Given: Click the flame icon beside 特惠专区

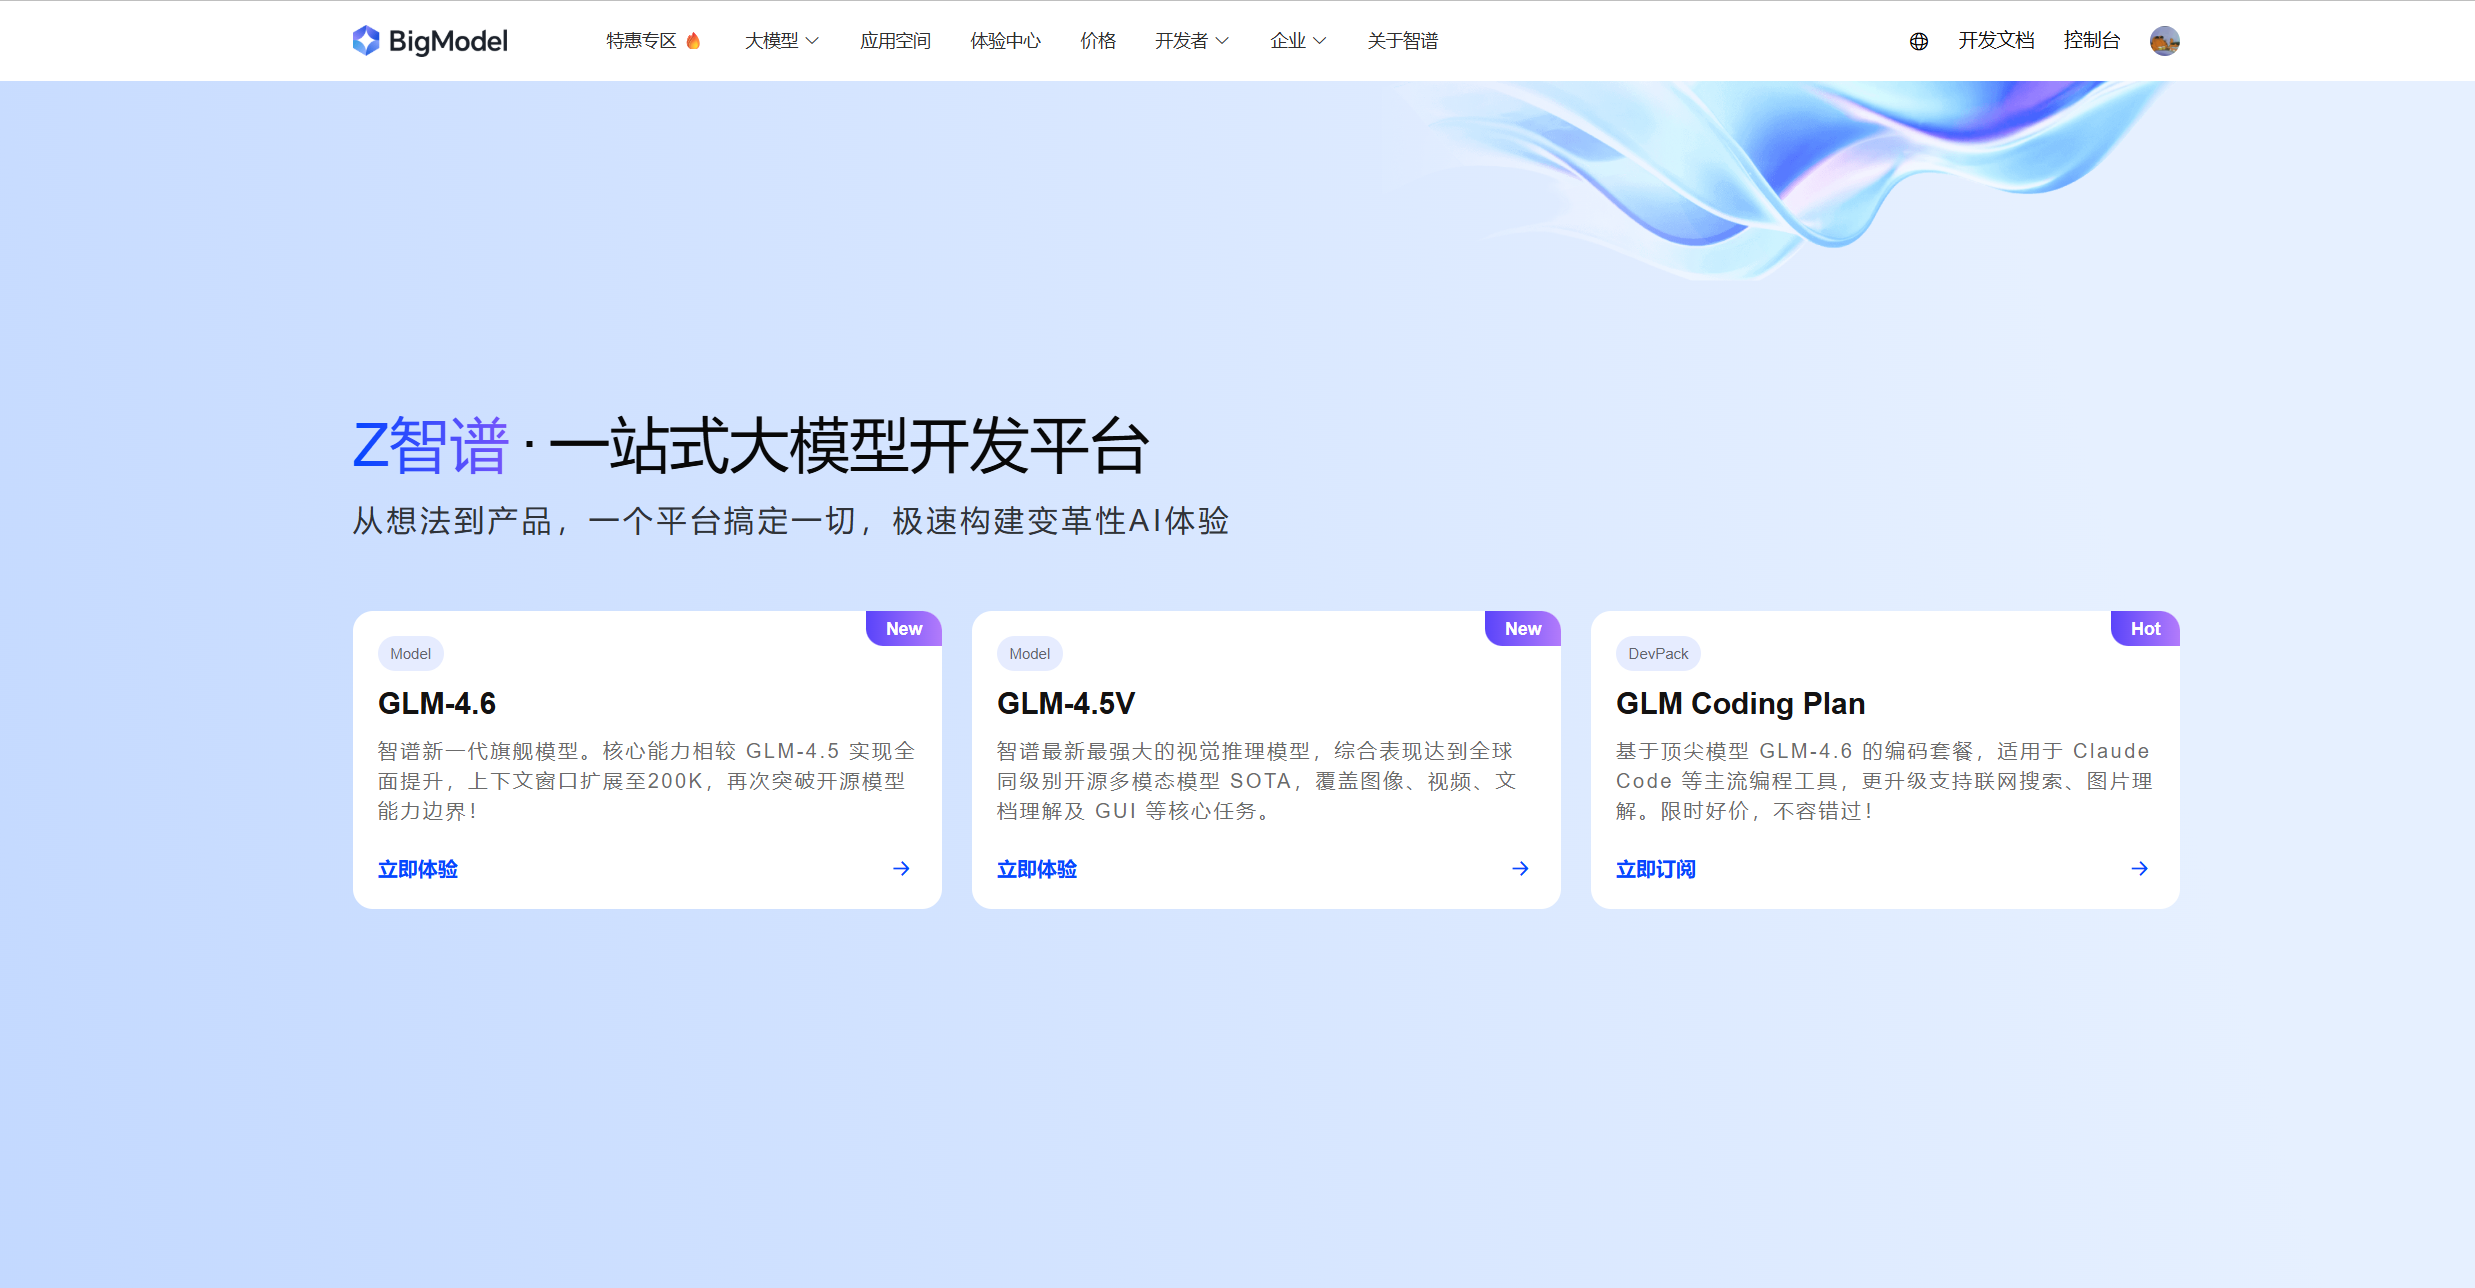Looking at the screenshot, I should (693, 41).
